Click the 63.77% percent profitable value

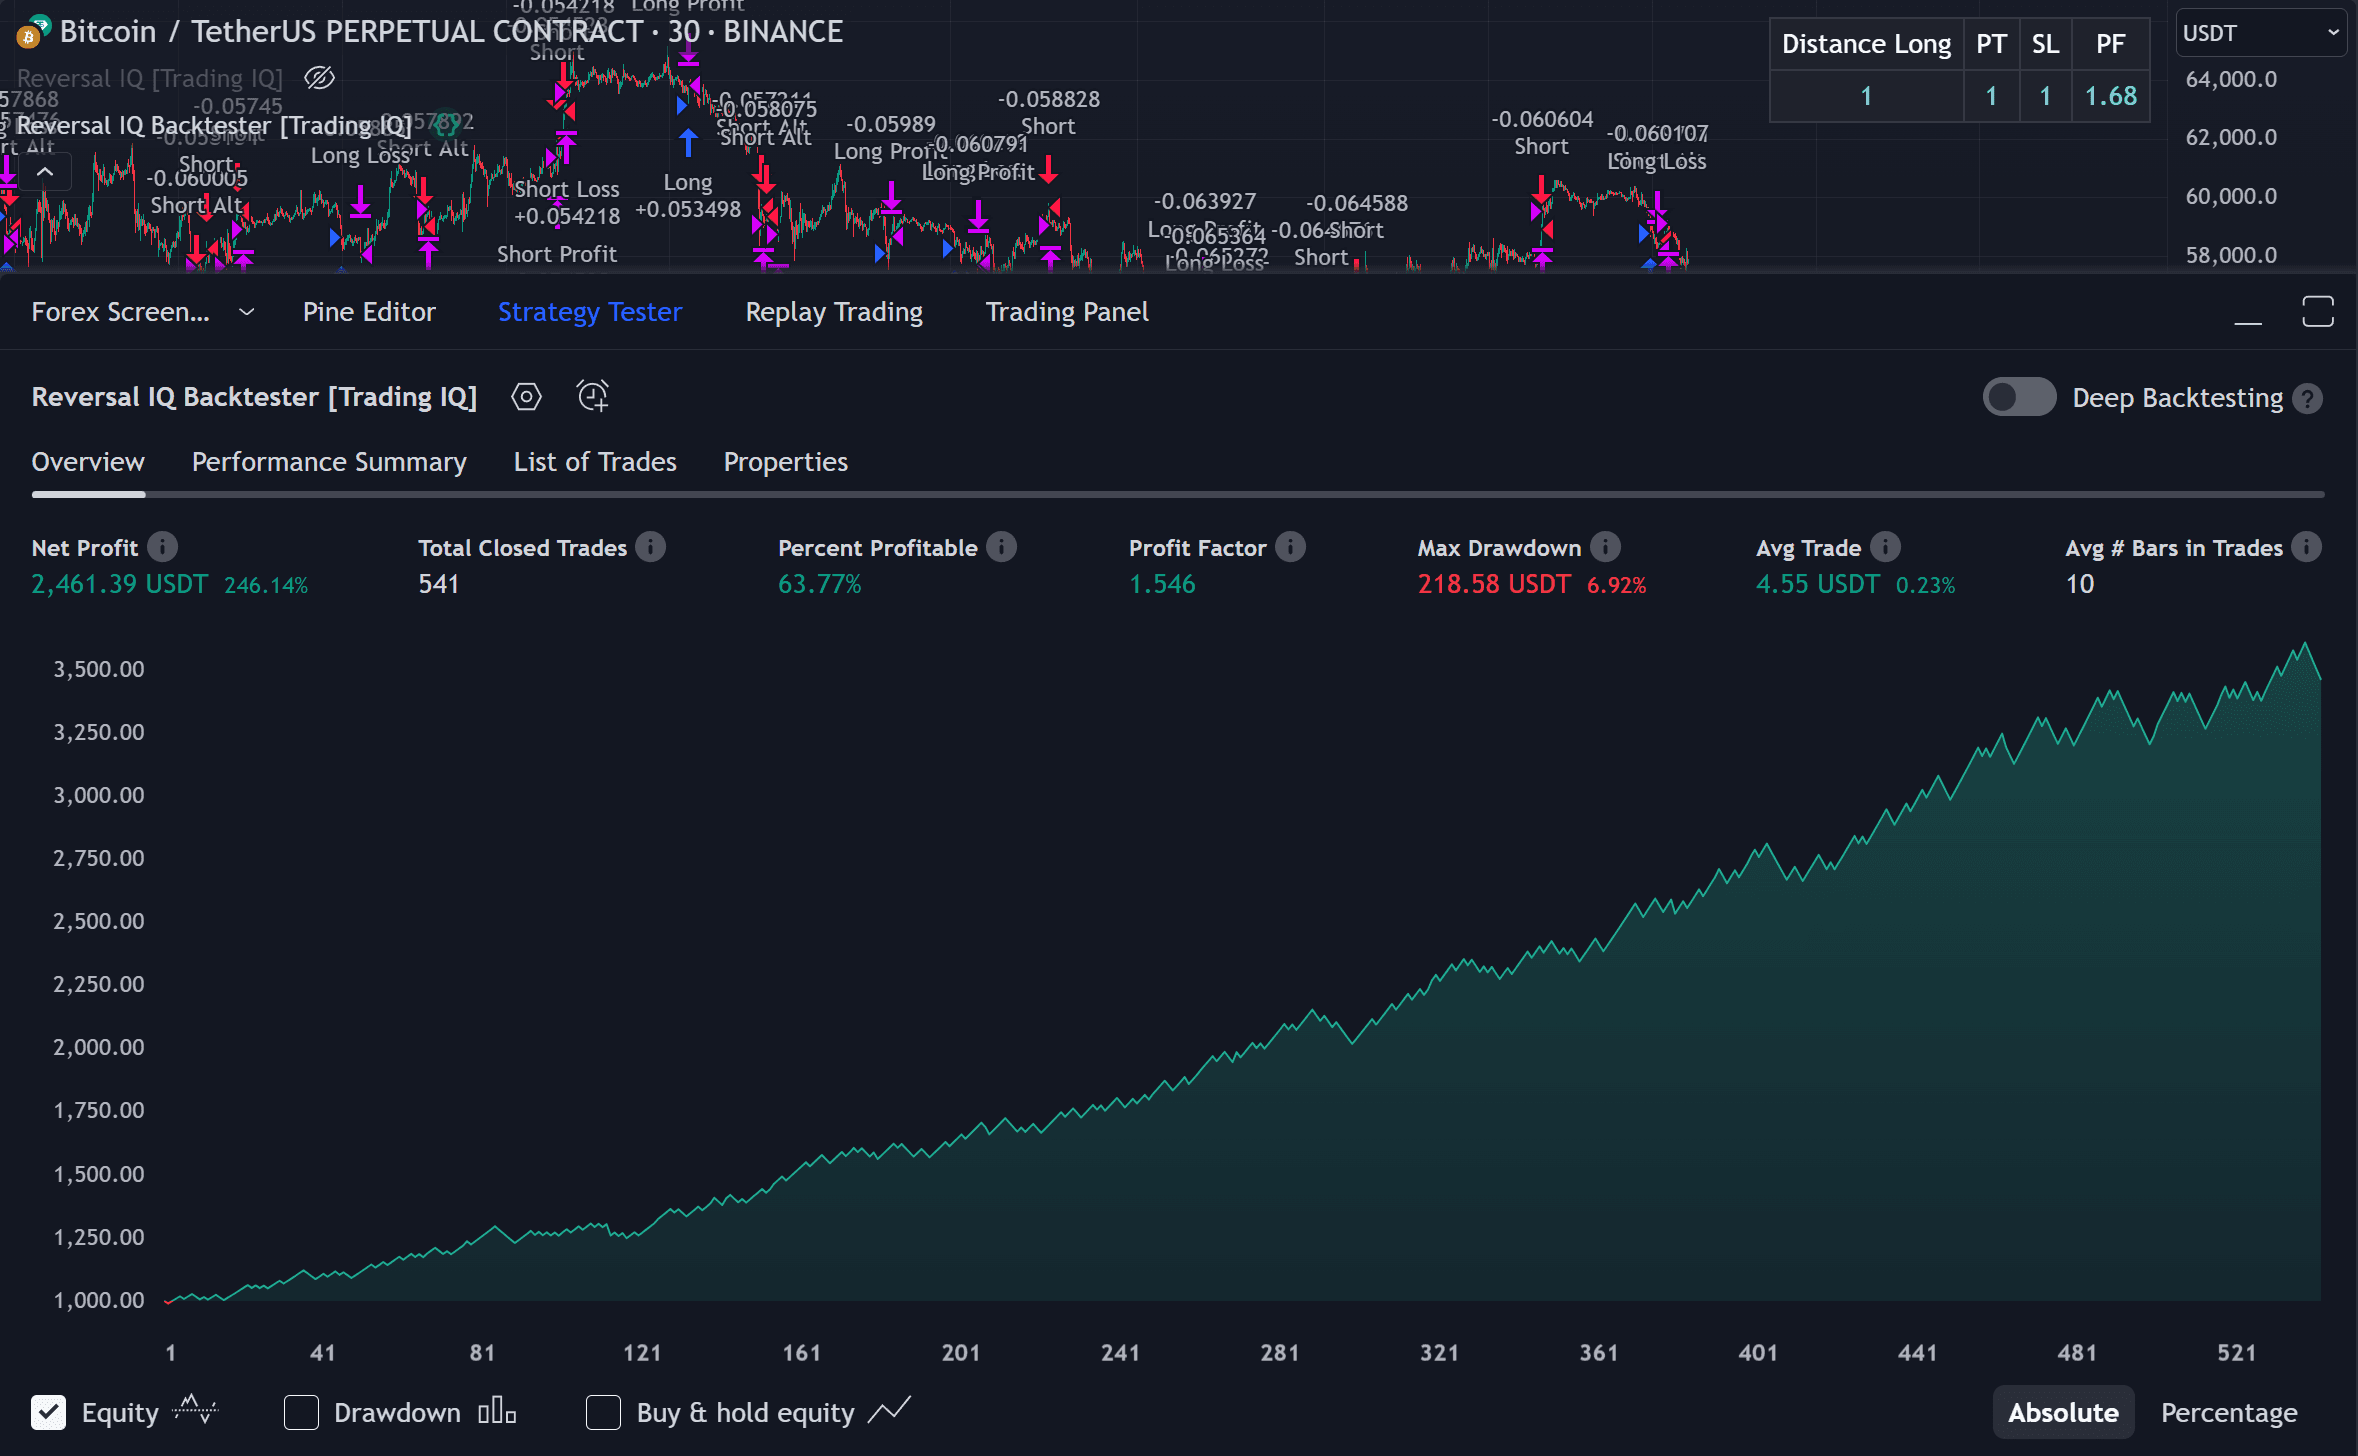click(820, 584)
